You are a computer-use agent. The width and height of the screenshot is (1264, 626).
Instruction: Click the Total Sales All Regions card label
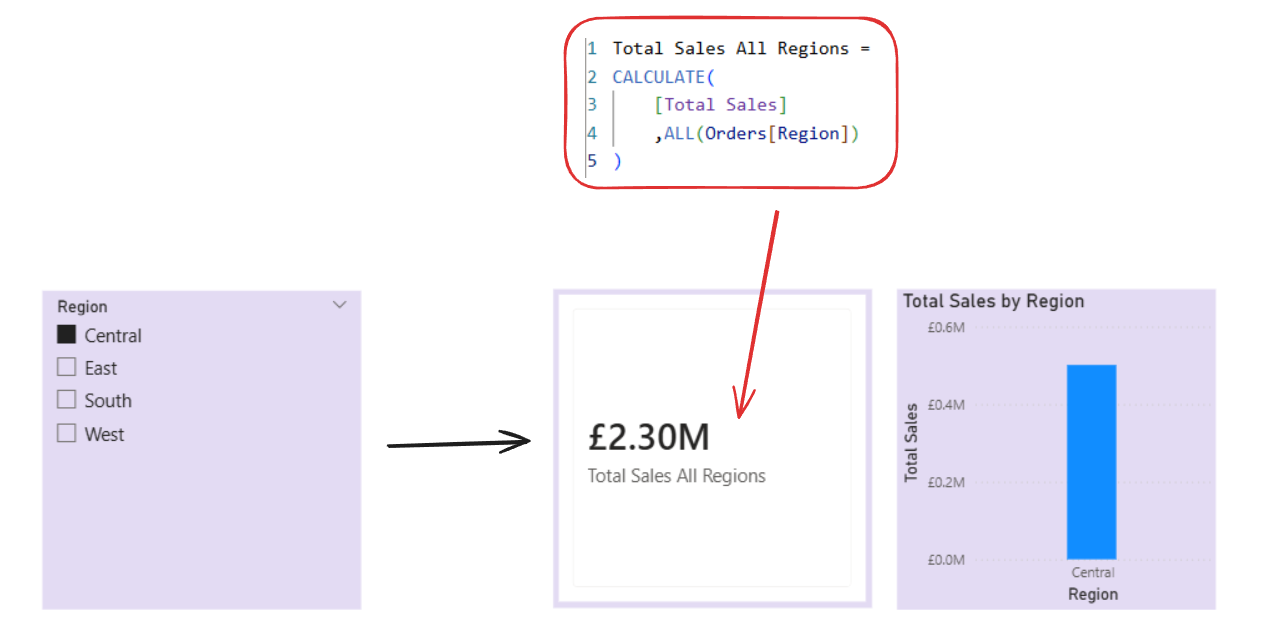point(676,476)
